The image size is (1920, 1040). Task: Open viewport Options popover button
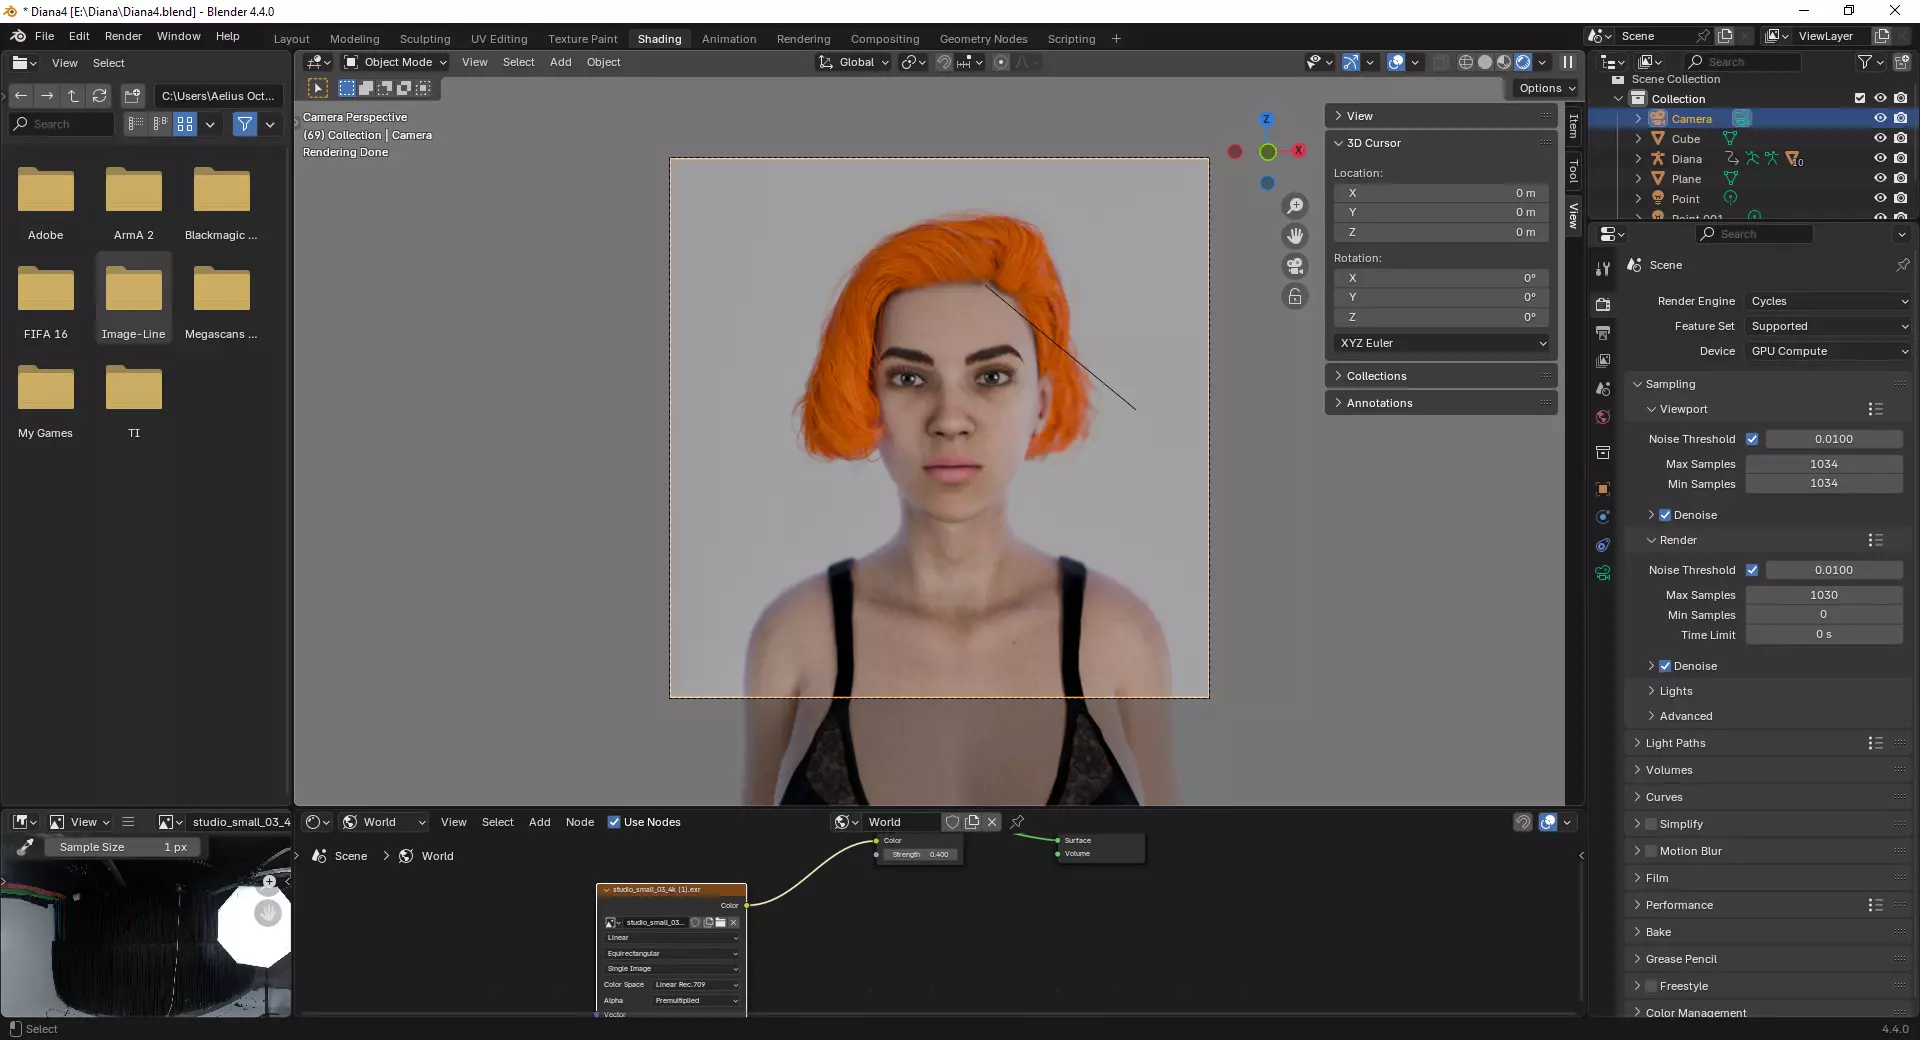[x=1546, y=88]
